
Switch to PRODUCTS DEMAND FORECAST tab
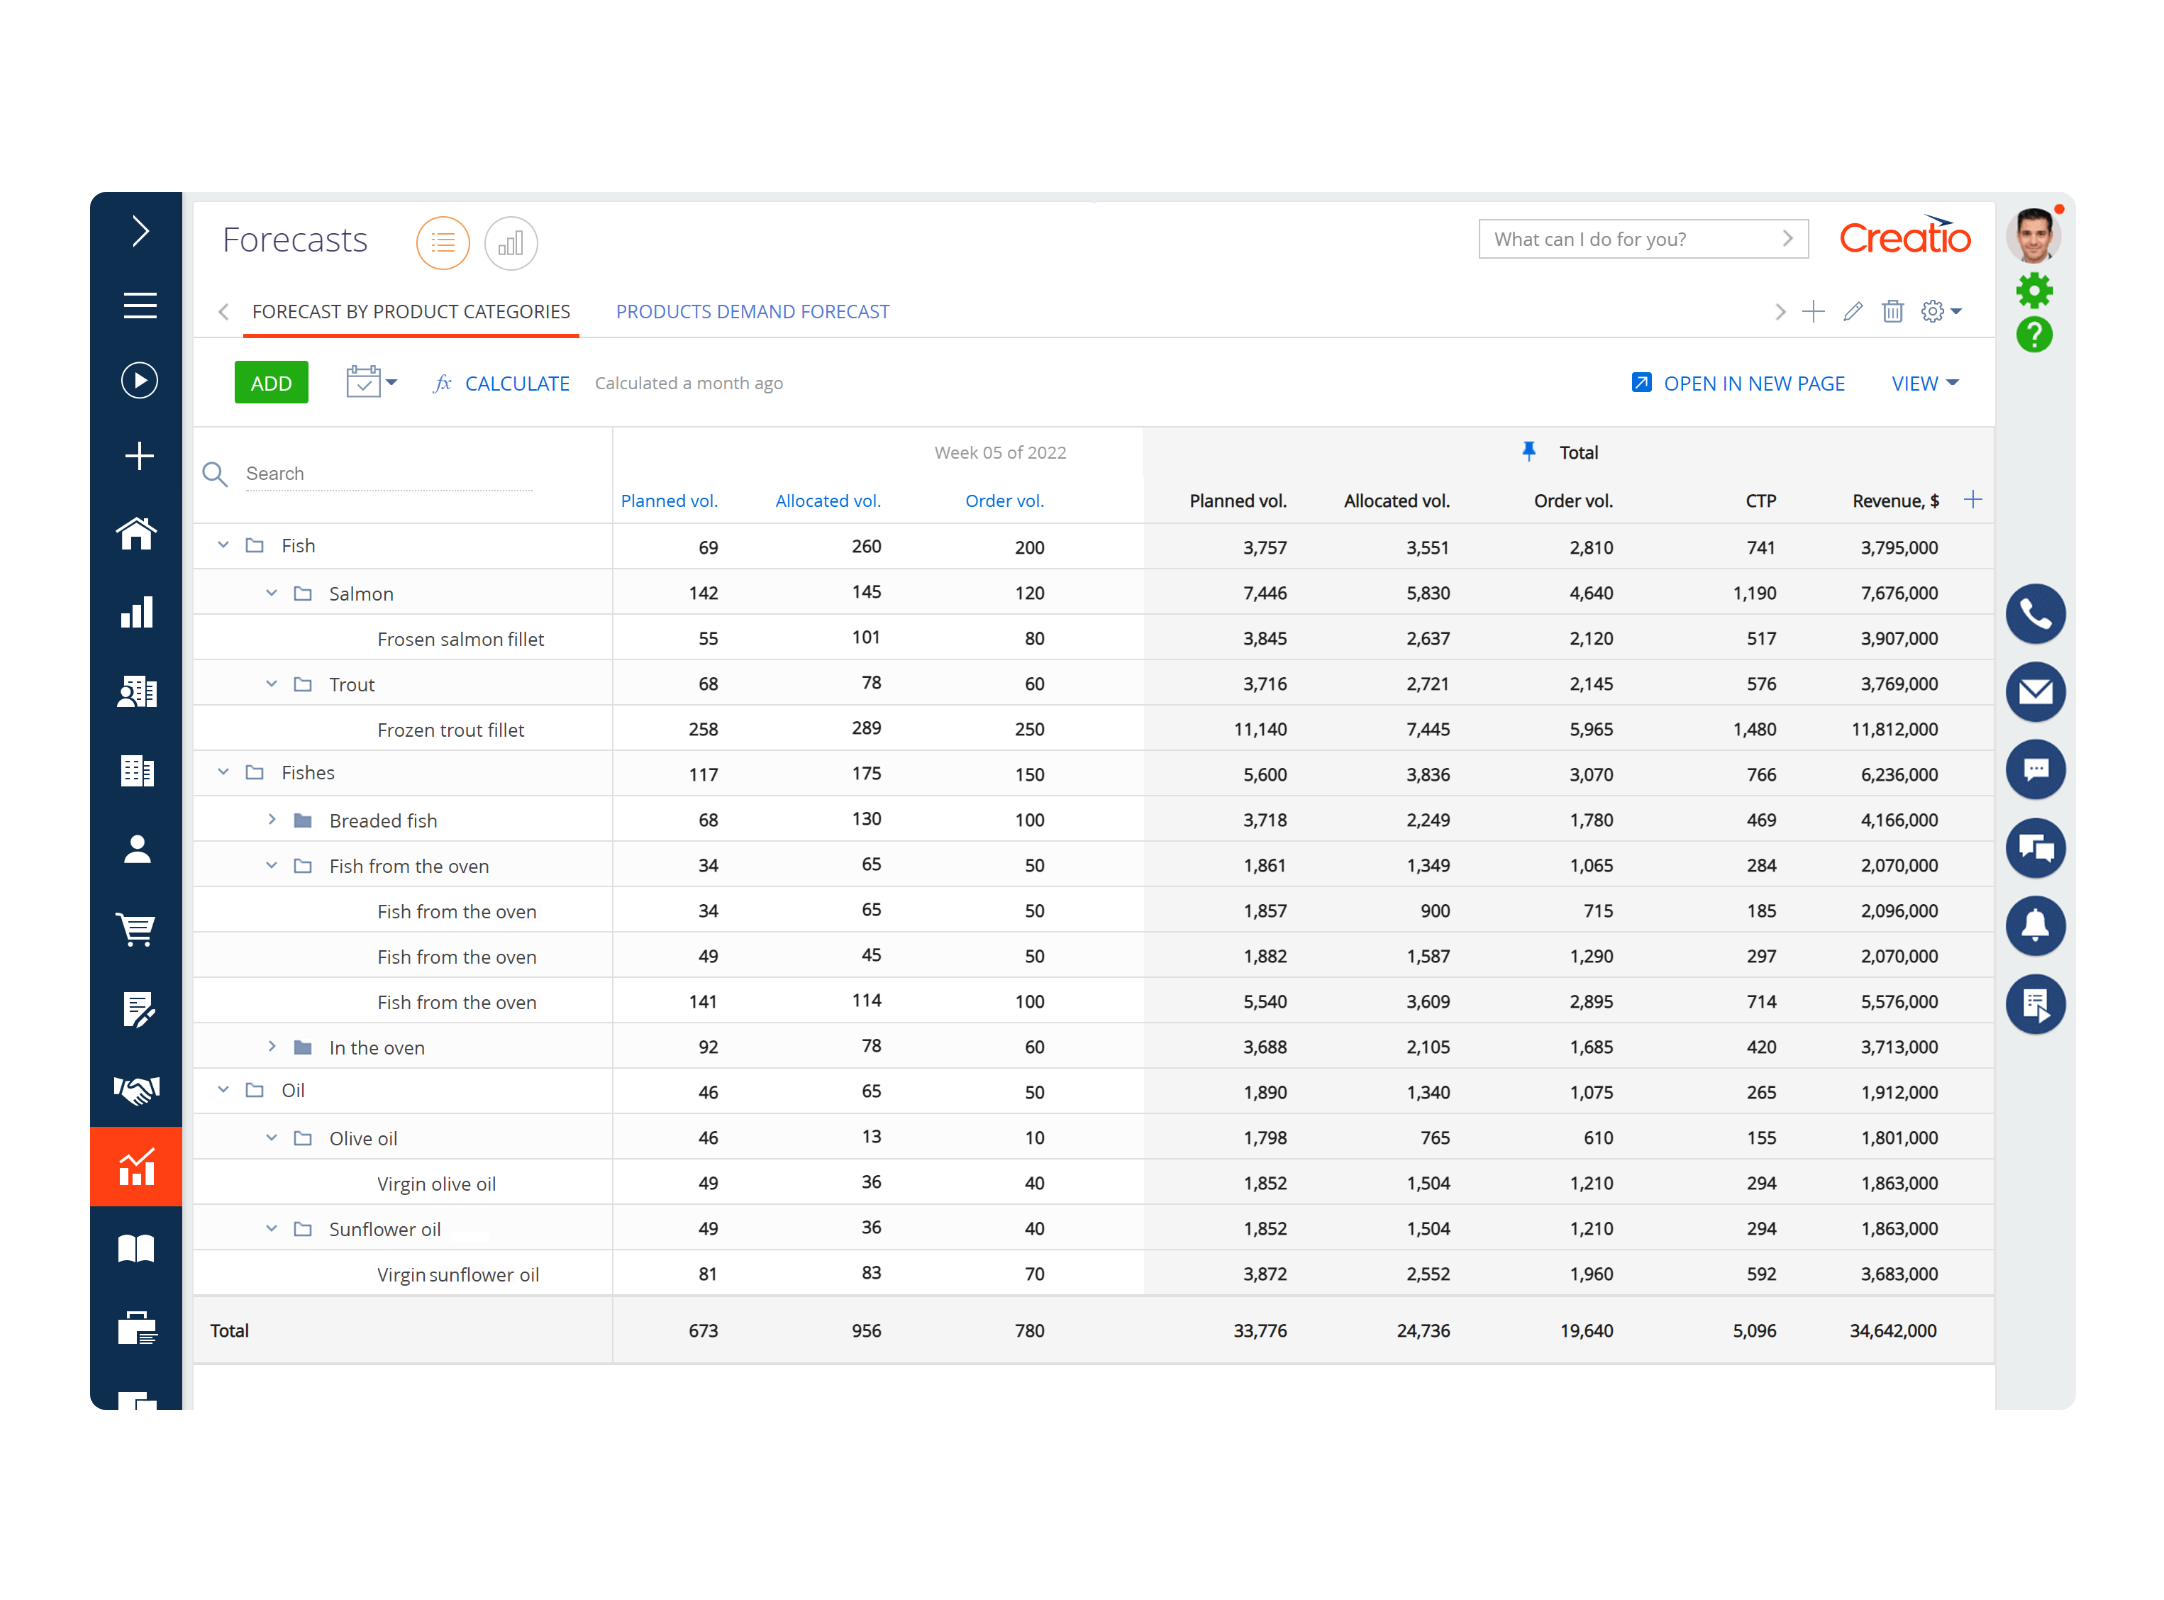coord(753,311)
